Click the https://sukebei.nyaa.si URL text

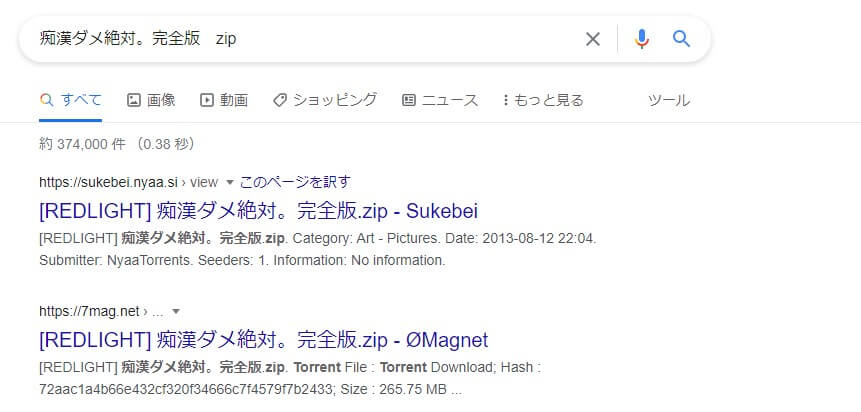click(108, 182)
